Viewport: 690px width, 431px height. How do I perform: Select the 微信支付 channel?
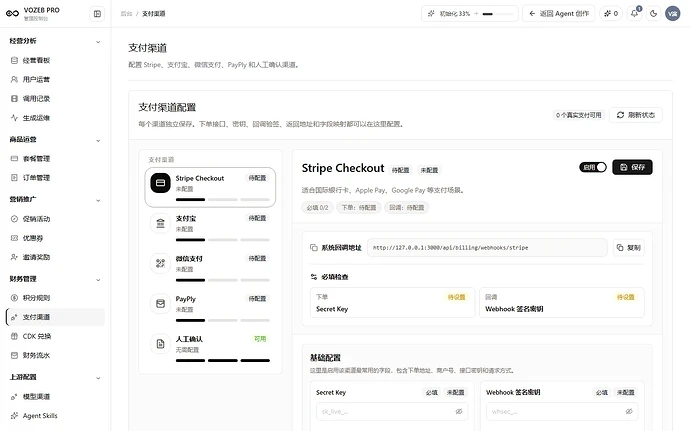210,267
